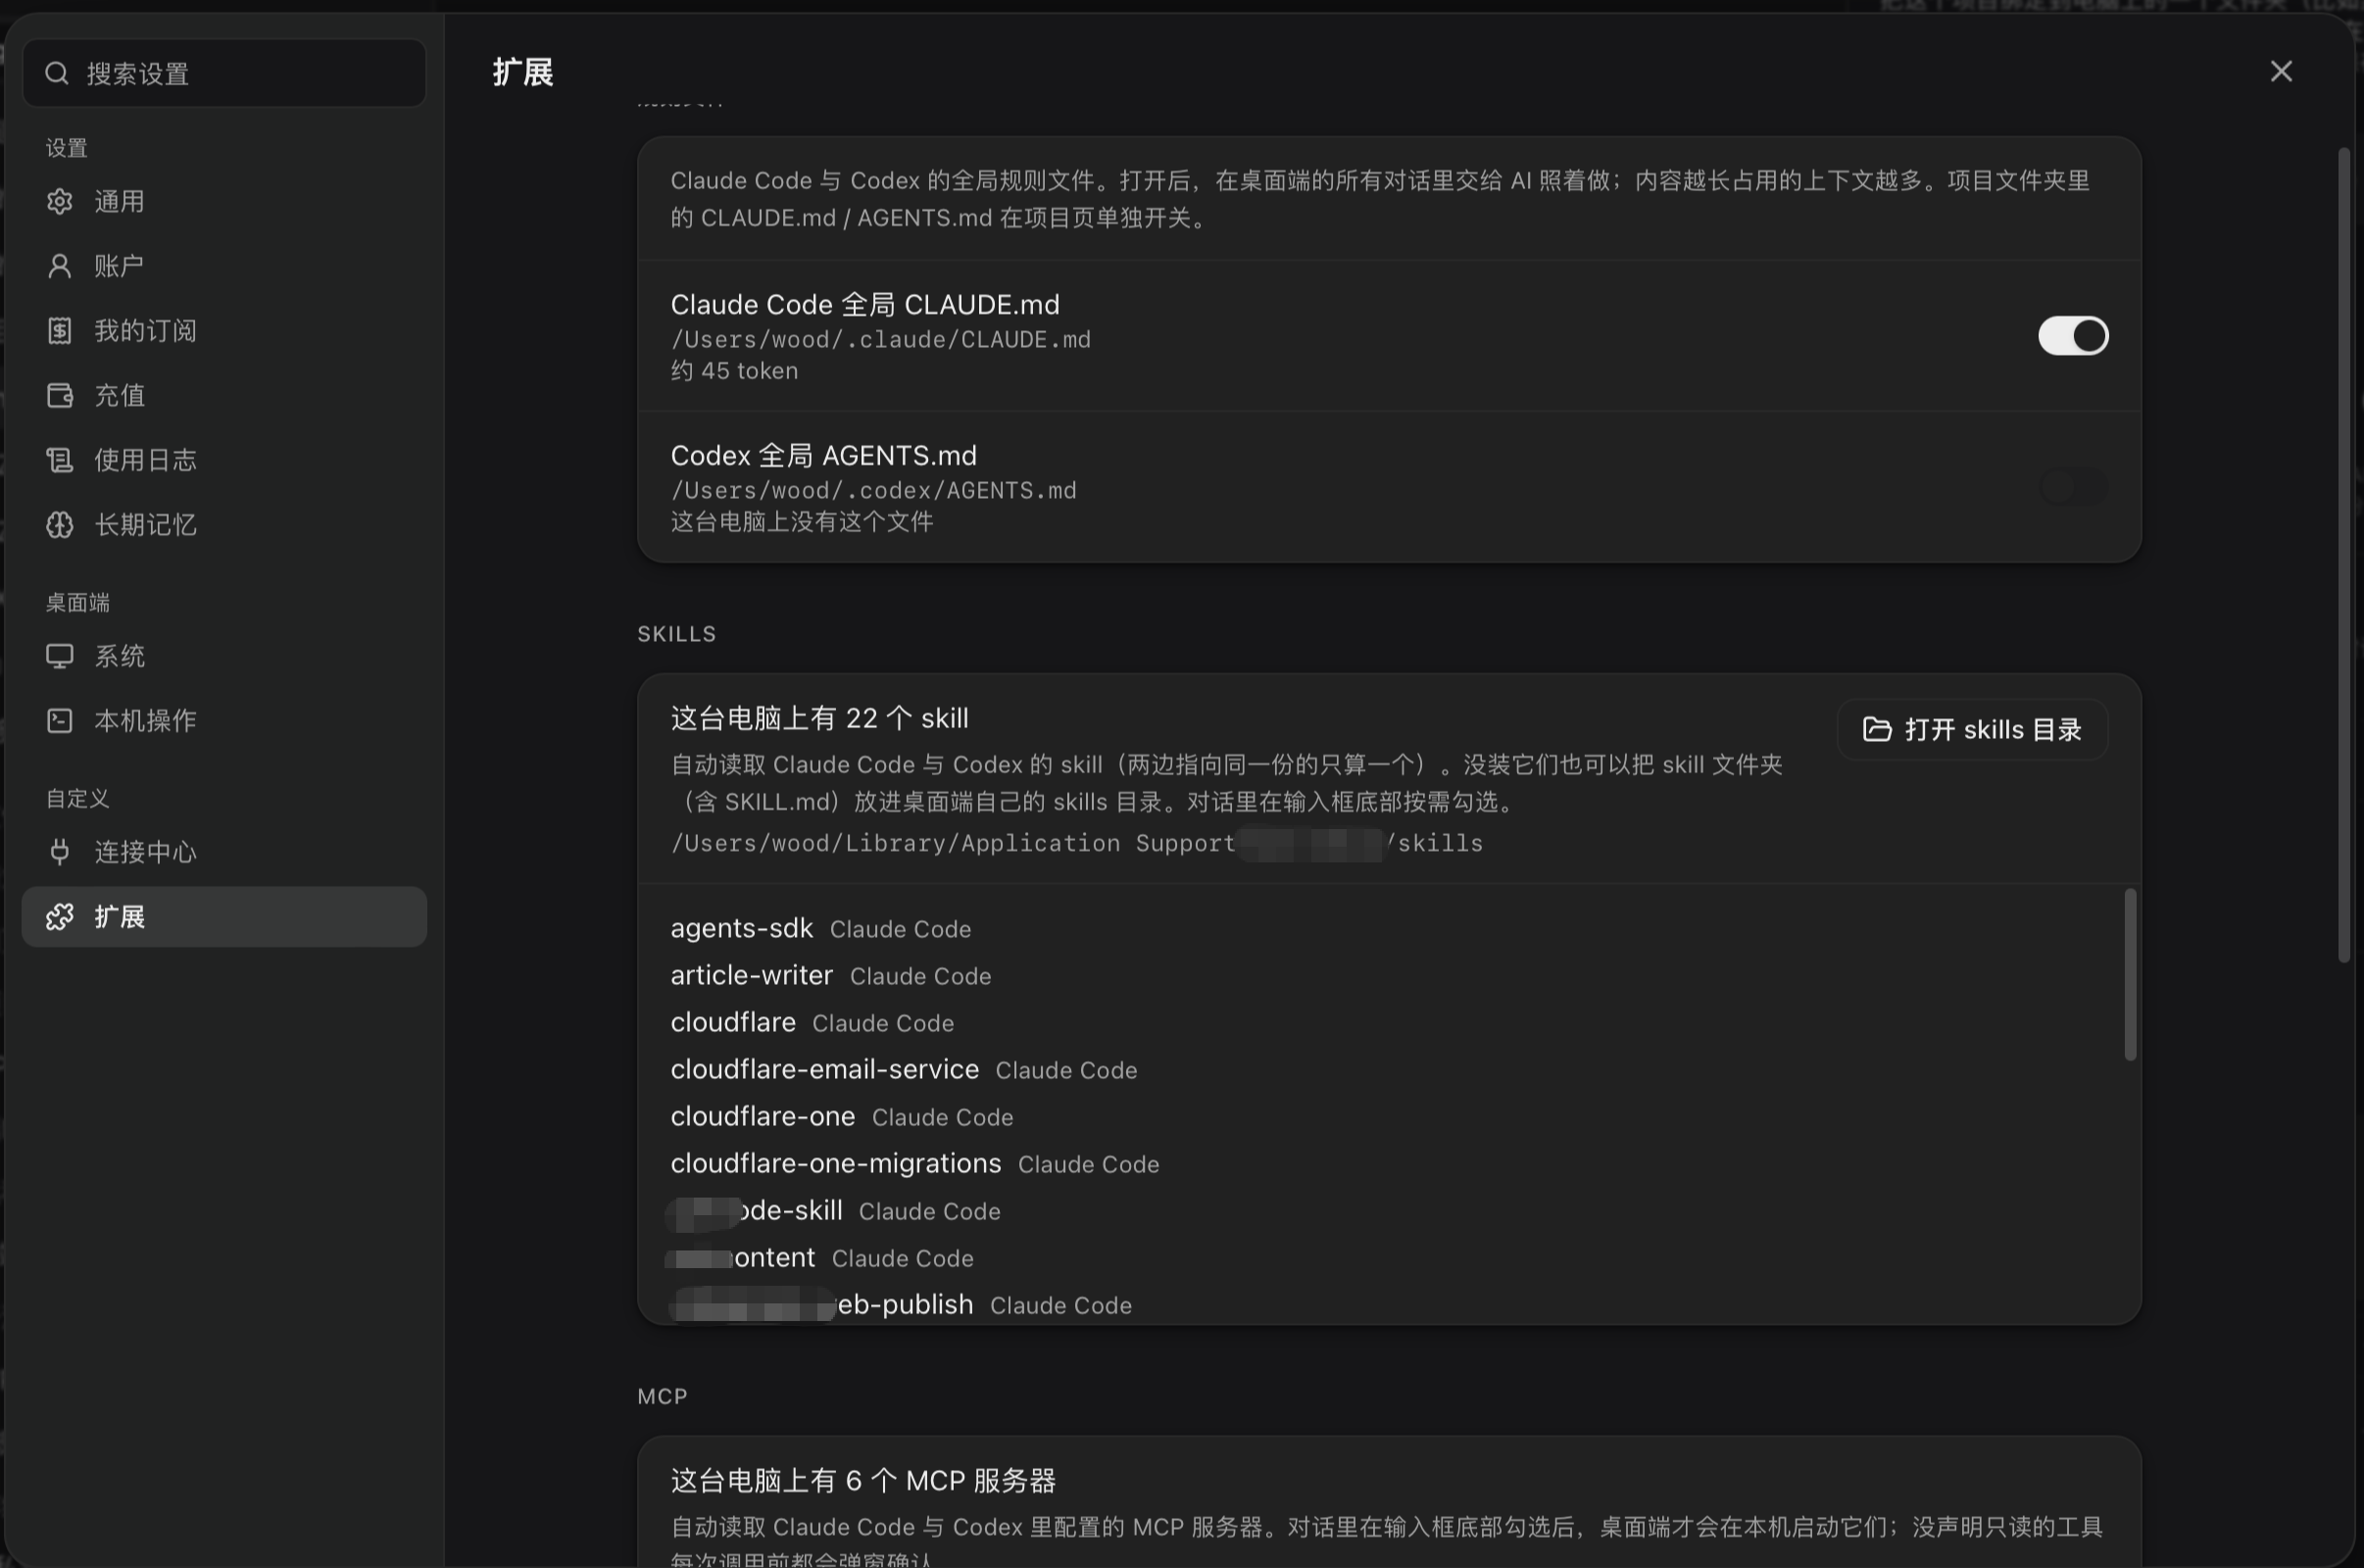Click the 我的订阅 receipt icon
The height and width of the screenshot is (1568, 2364).
(x=60, y=330)
